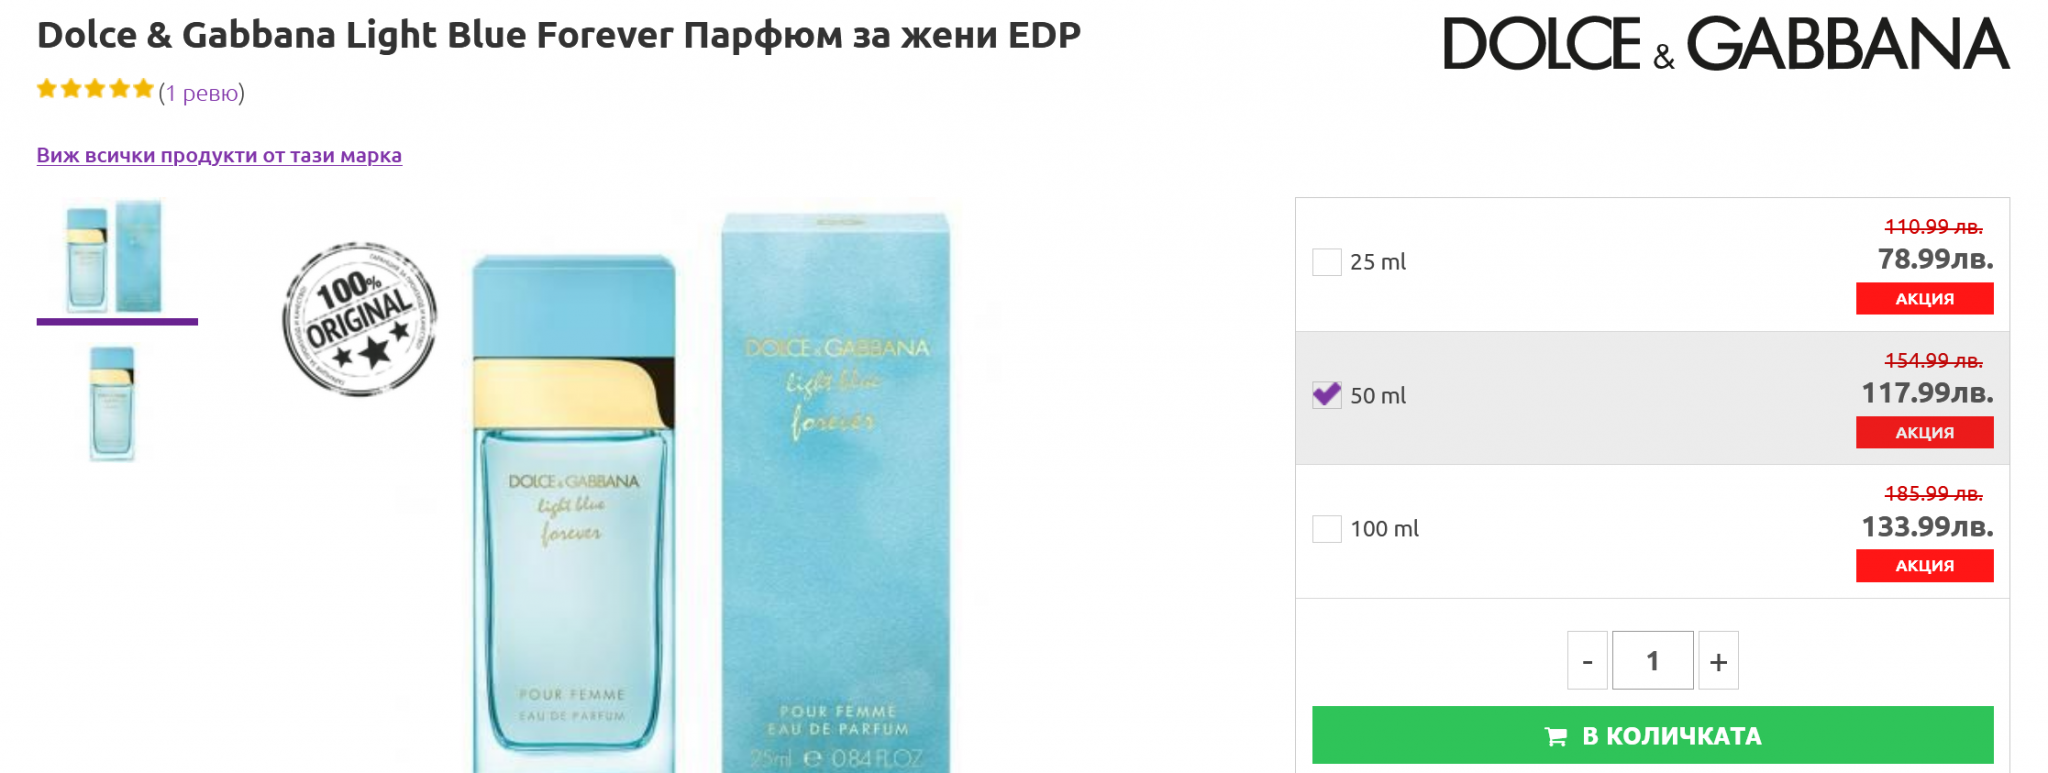Click the АКЦИЯ badge for 50 ml
The height and width of the screenshot is (773, 2048).
[1924, 433]
